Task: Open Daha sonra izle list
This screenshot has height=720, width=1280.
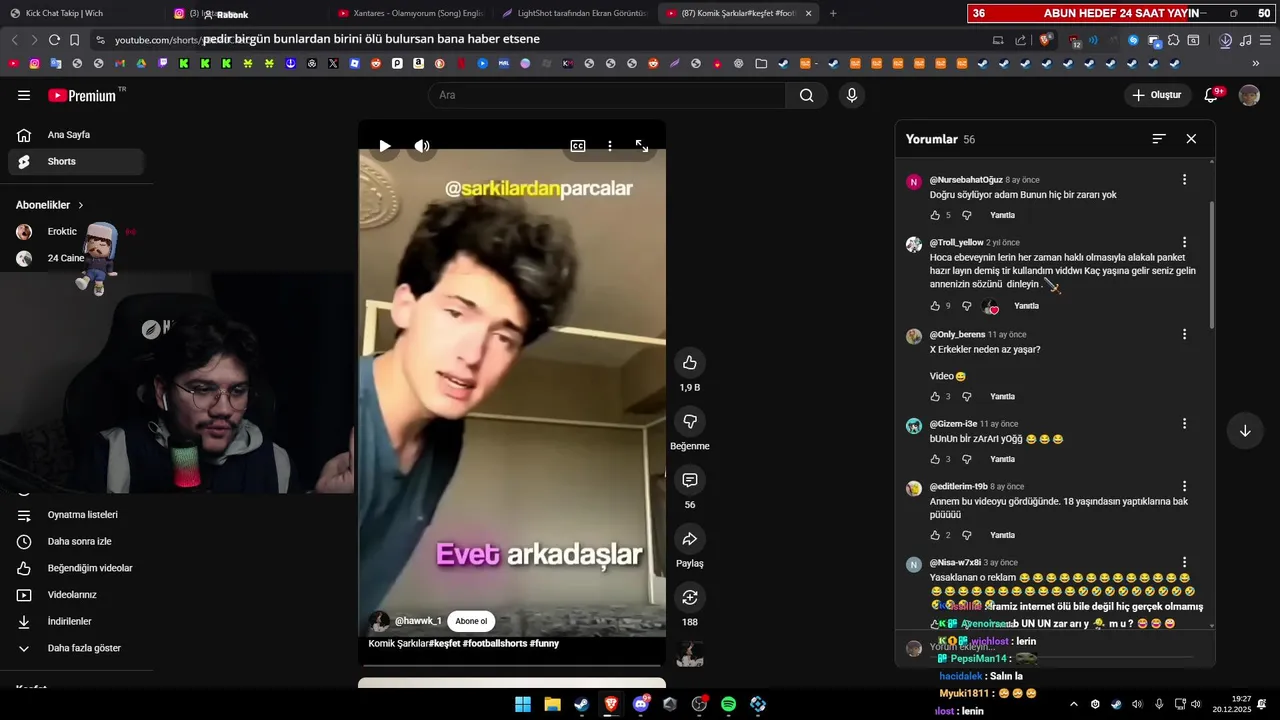Action: coord(76,542)
